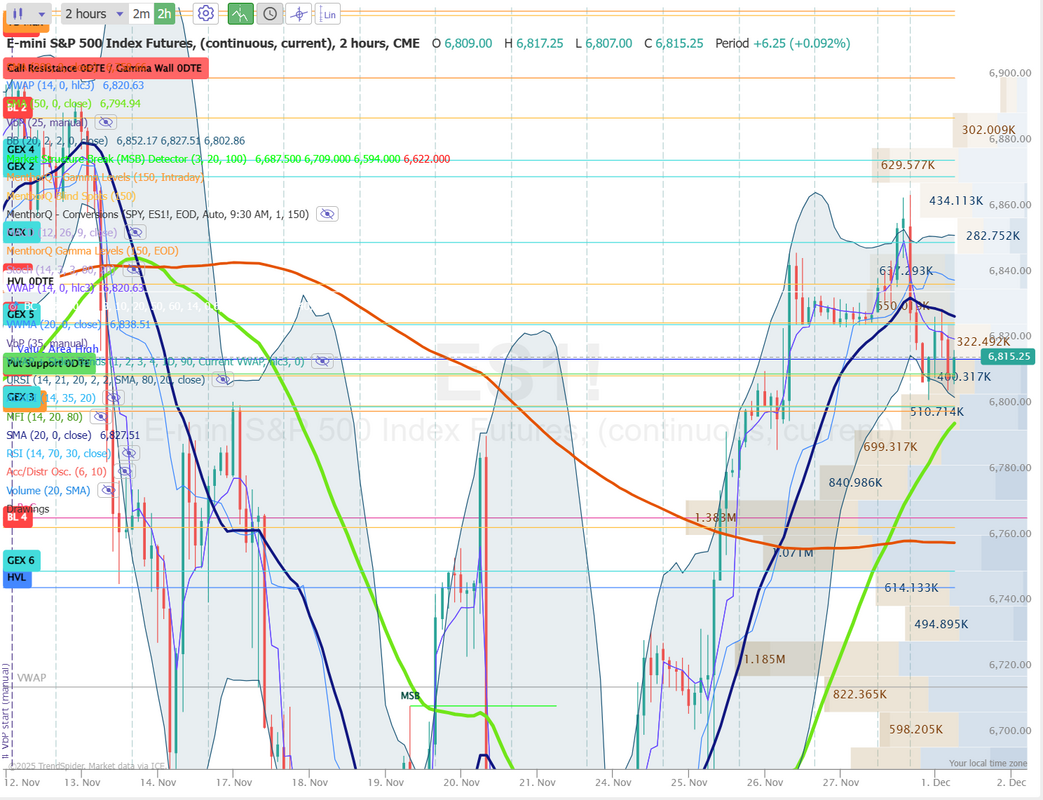Toggle the green indicators chart icon

240,14
